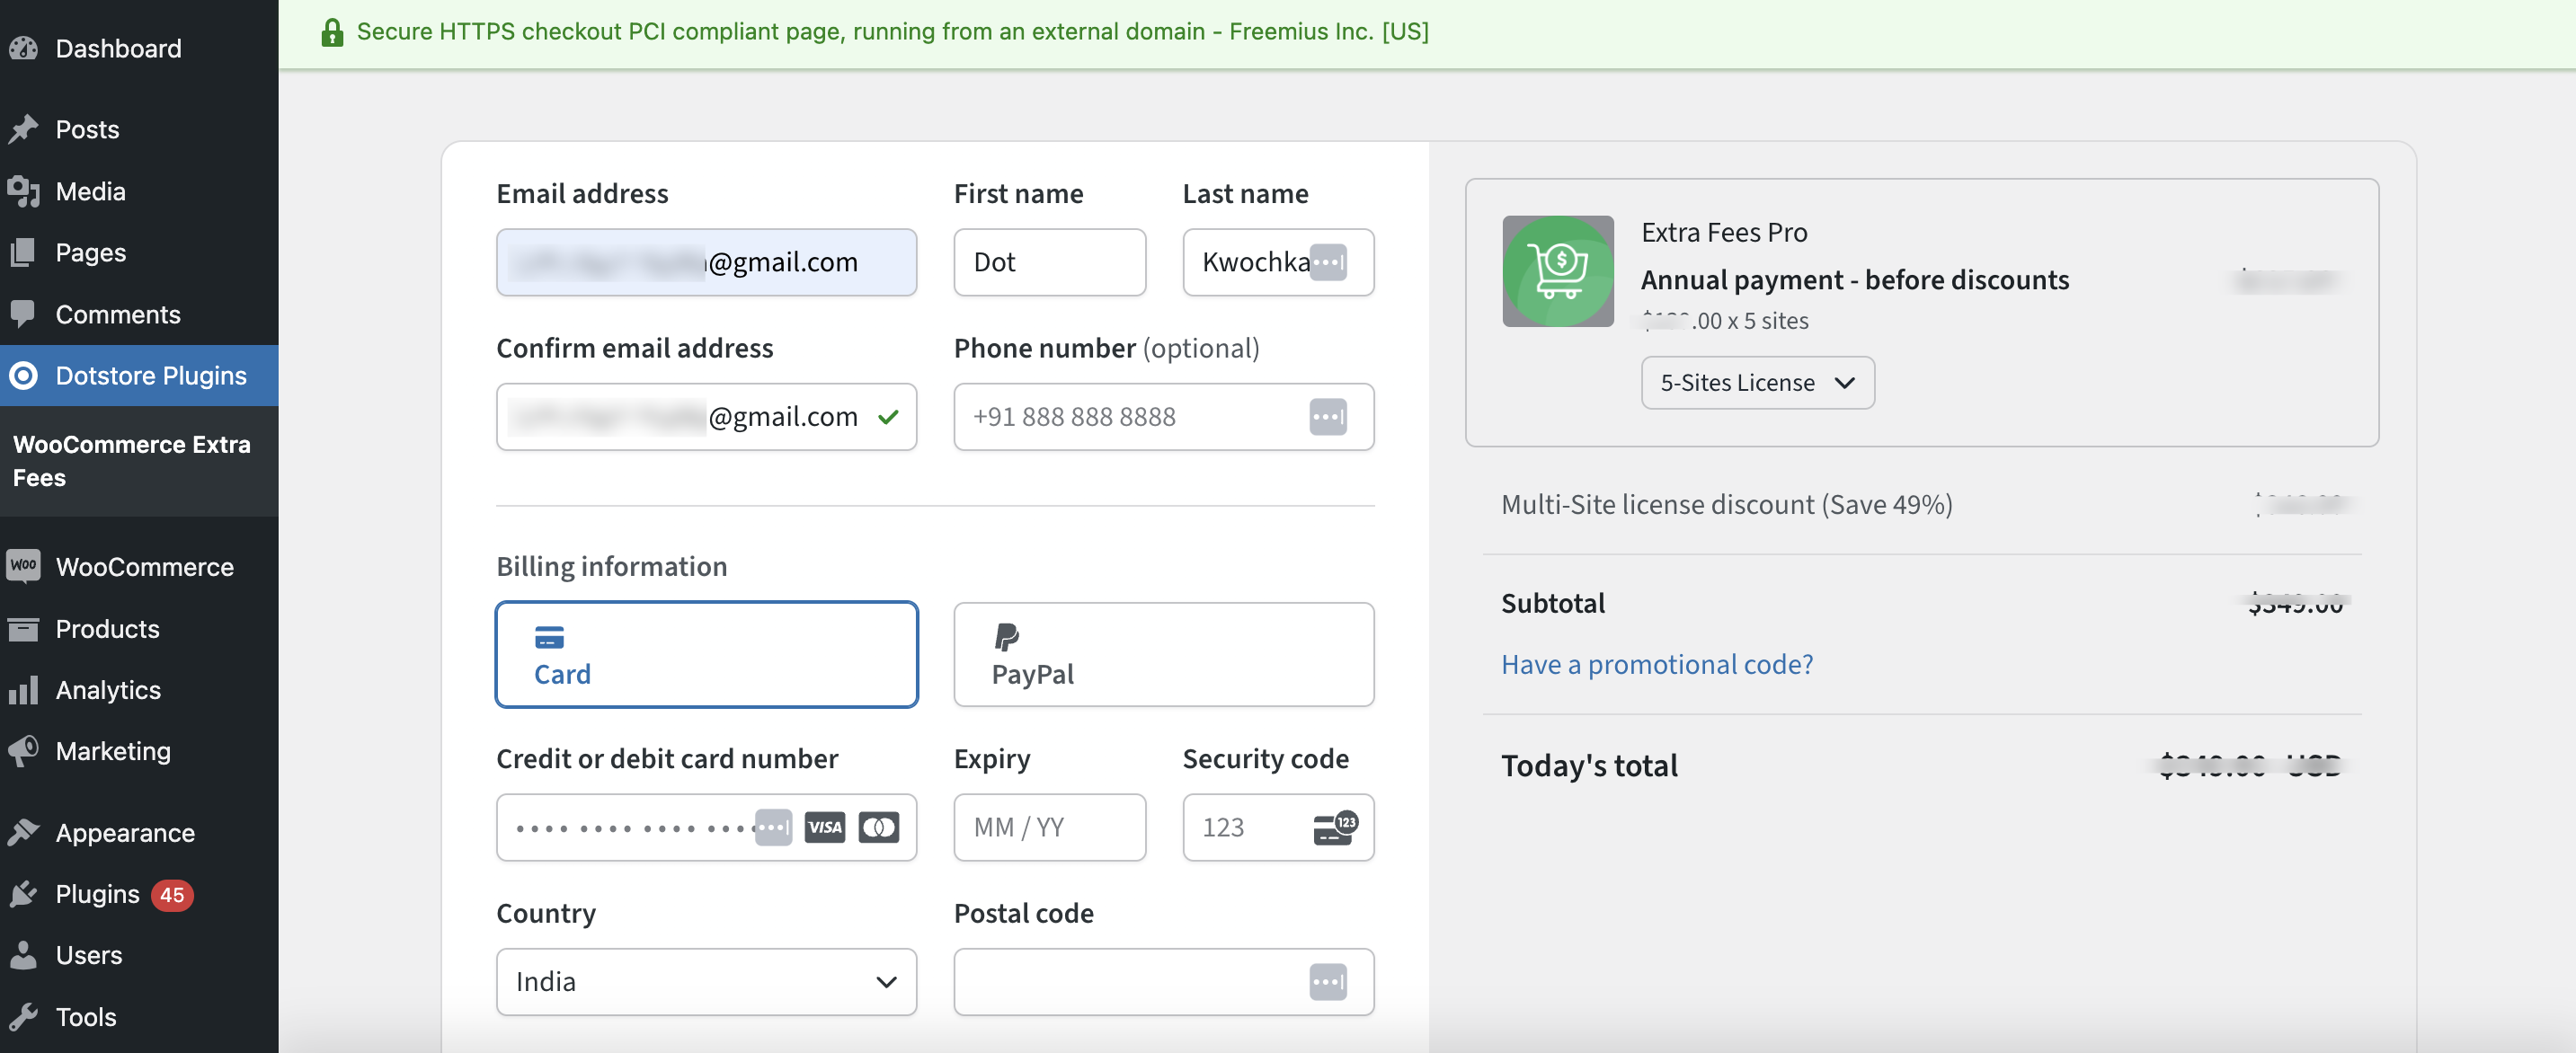
Task: Open the WooCommerce menu
Action: point(139,566)
